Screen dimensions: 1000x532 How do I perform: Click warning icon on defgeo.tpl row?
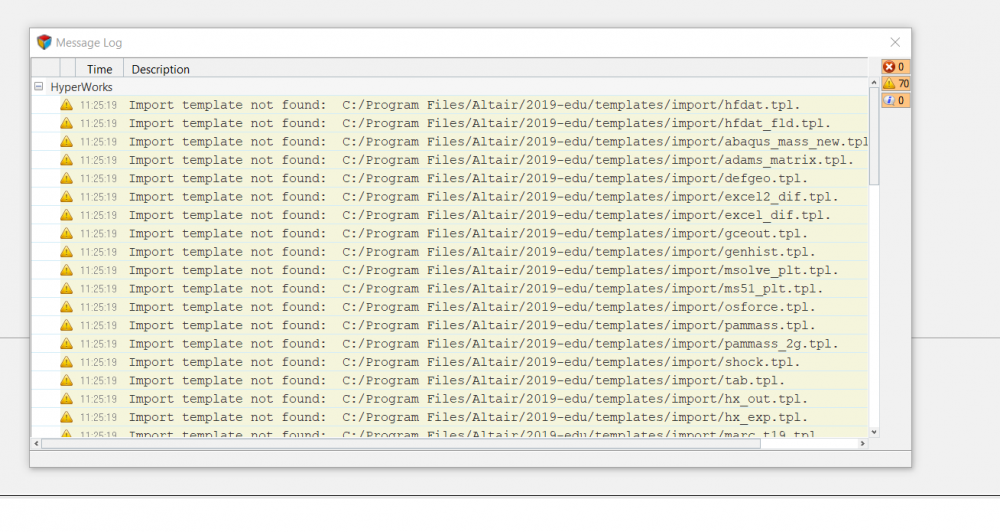66,178
